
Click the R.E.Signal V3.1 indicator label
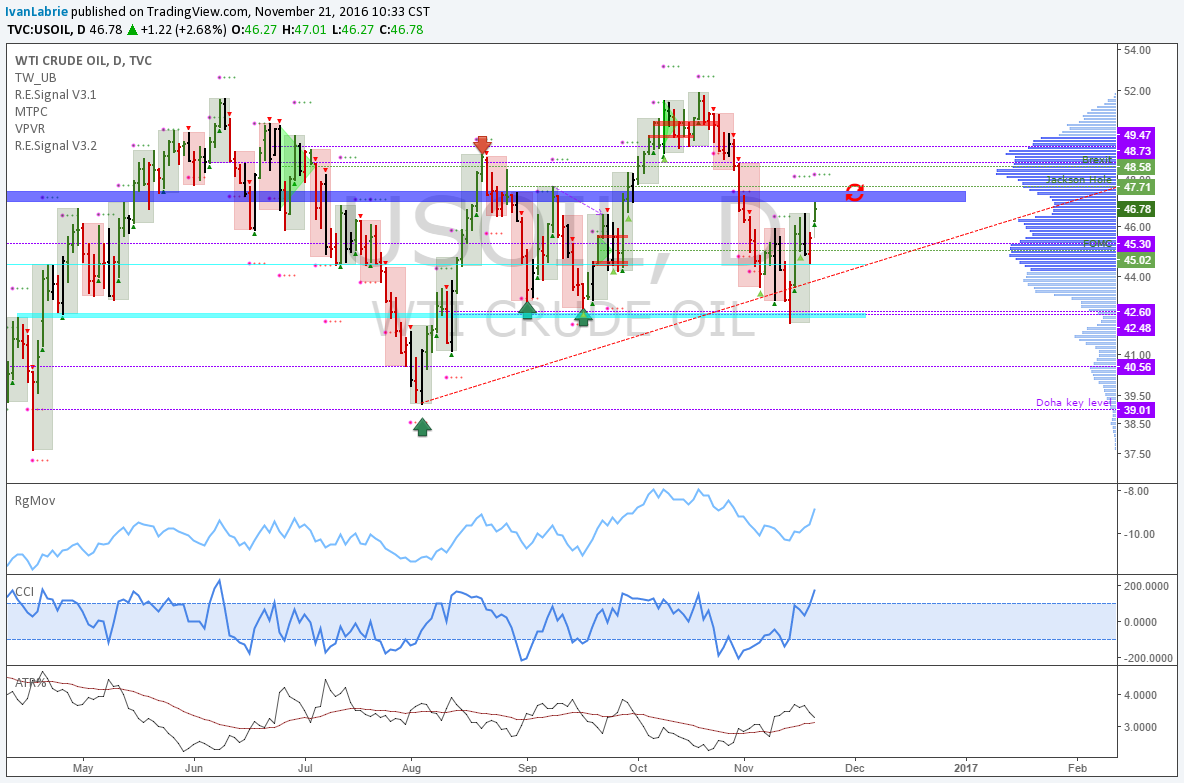tap(56, 95)
